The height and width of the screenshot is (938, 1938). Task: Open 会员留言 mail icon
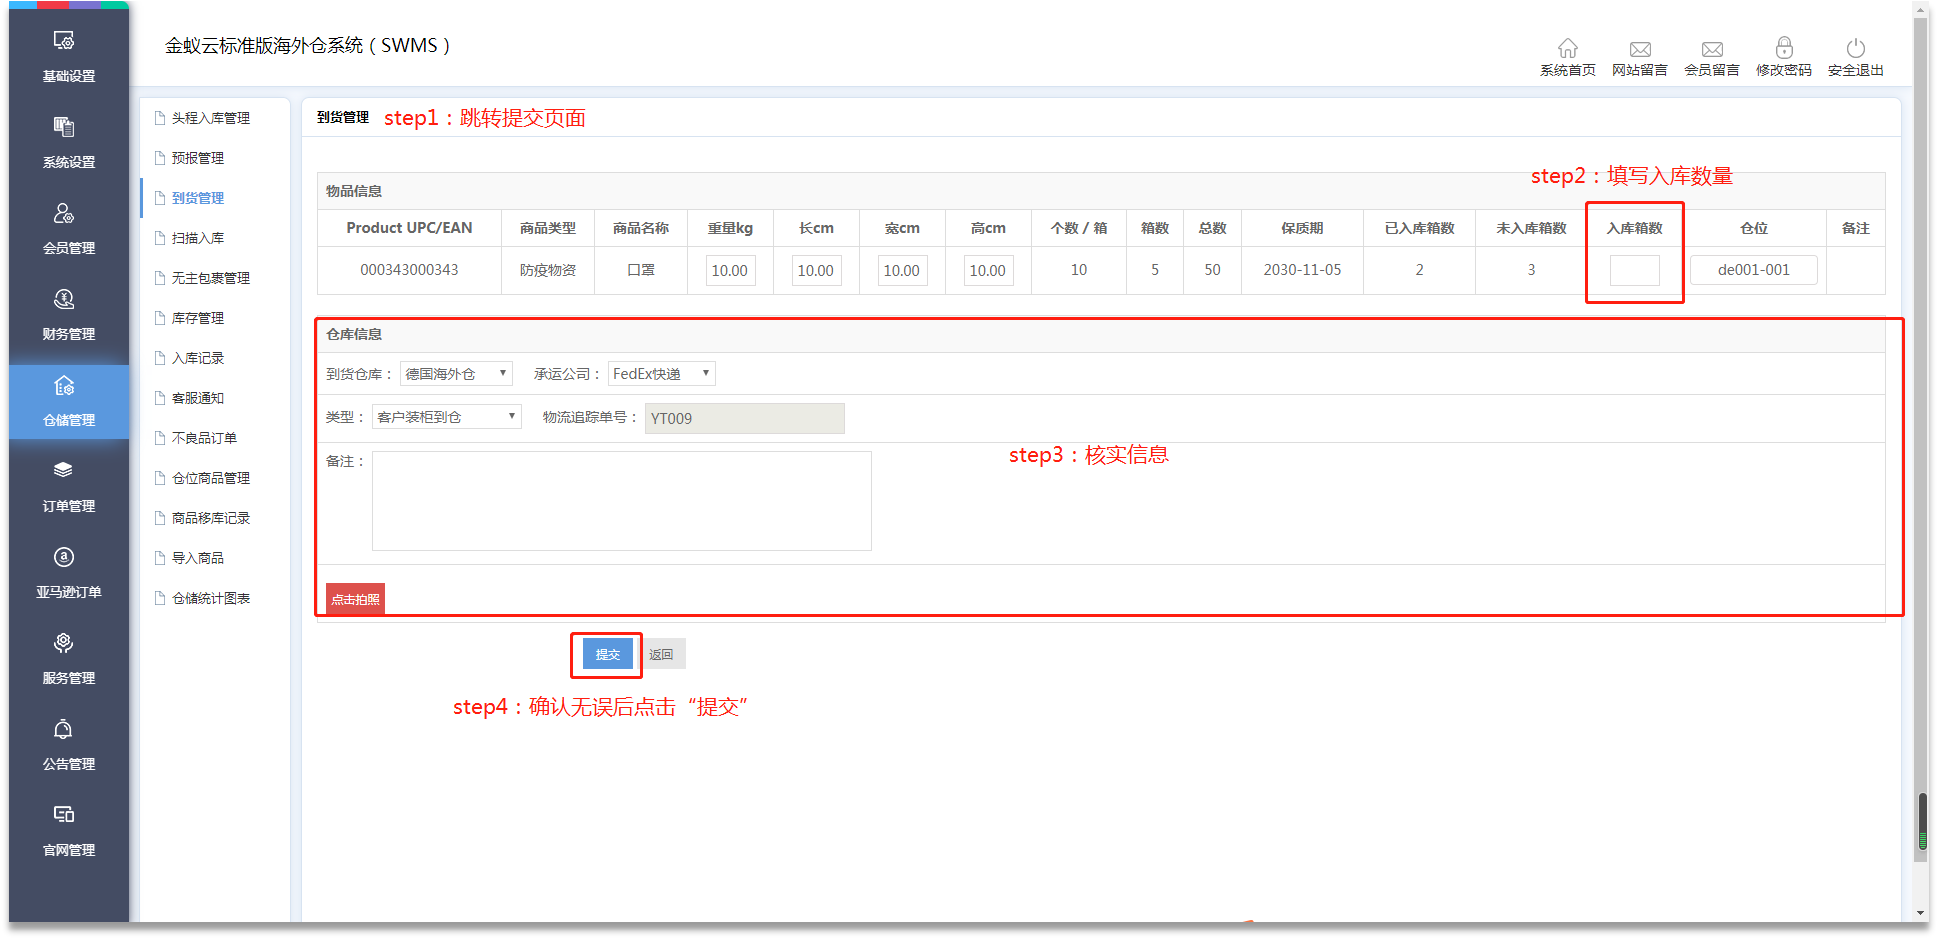pyautogui.click(x=1711, y=49)
